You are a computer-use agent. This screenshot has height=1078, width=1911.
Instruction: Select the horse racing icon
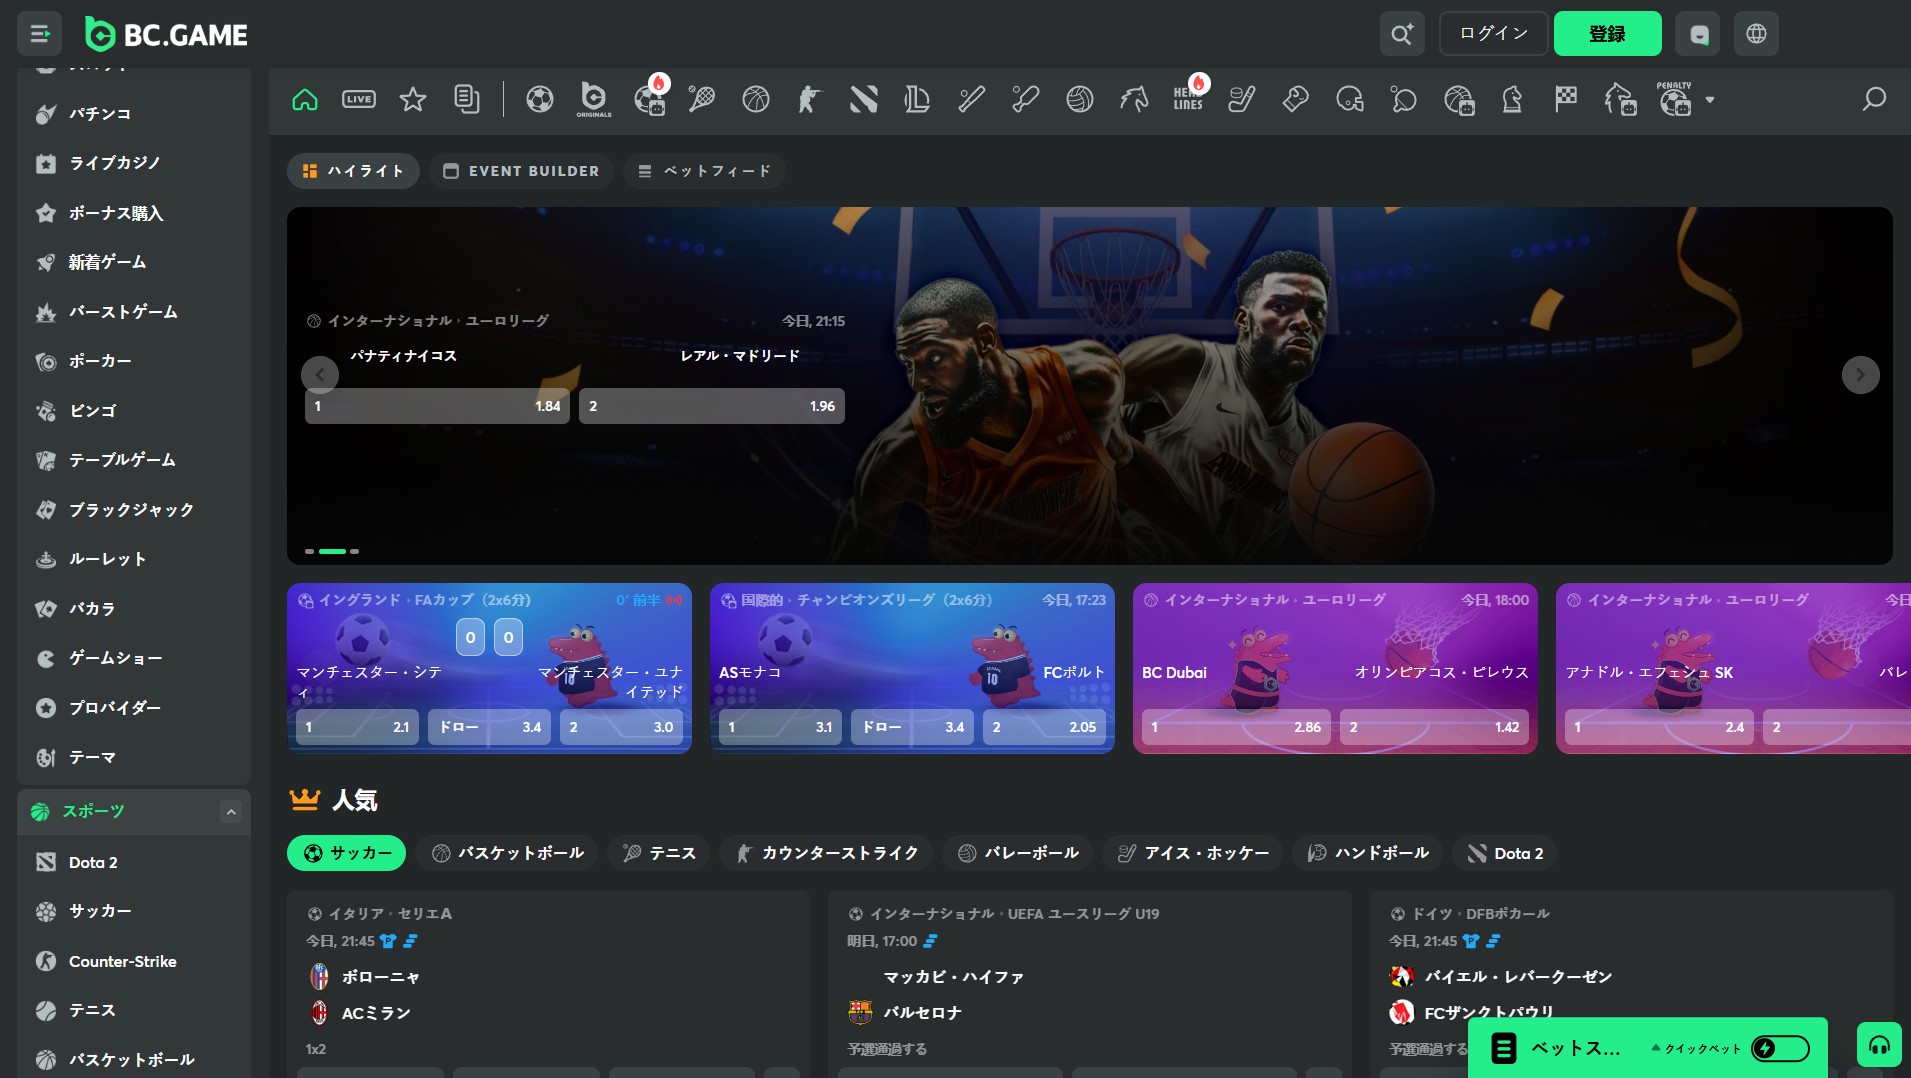tap(1134, 99)
